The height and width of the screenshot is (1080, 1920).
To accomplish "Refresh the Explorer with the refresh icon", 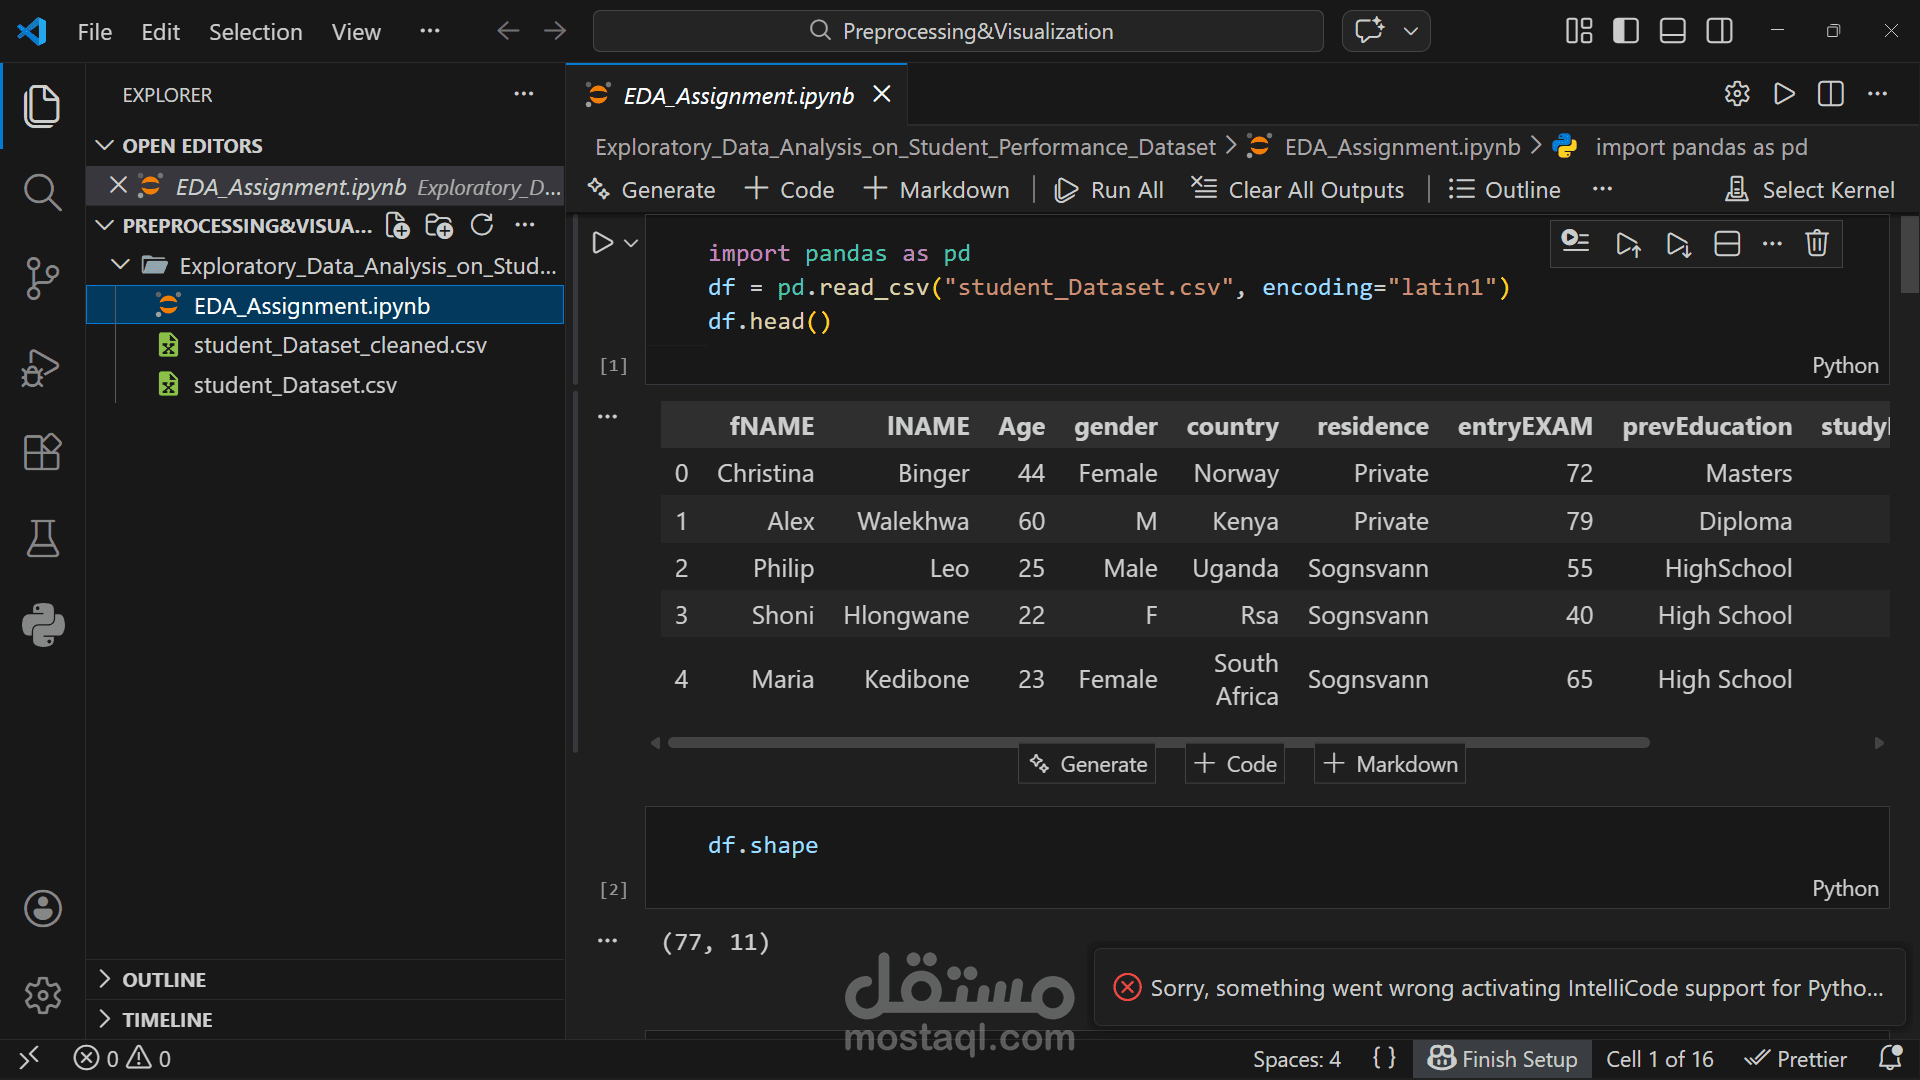I will click(x=483, y=225).
